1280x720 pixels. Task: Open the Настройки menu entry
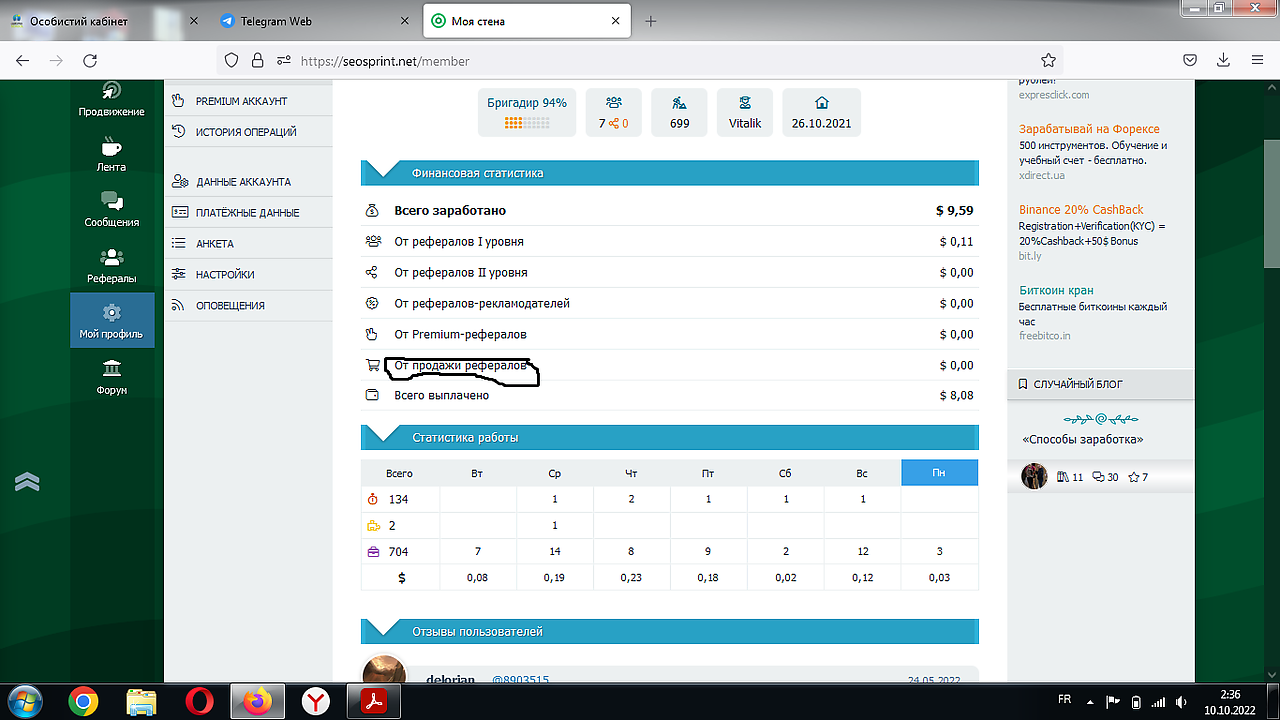(225, 274)
